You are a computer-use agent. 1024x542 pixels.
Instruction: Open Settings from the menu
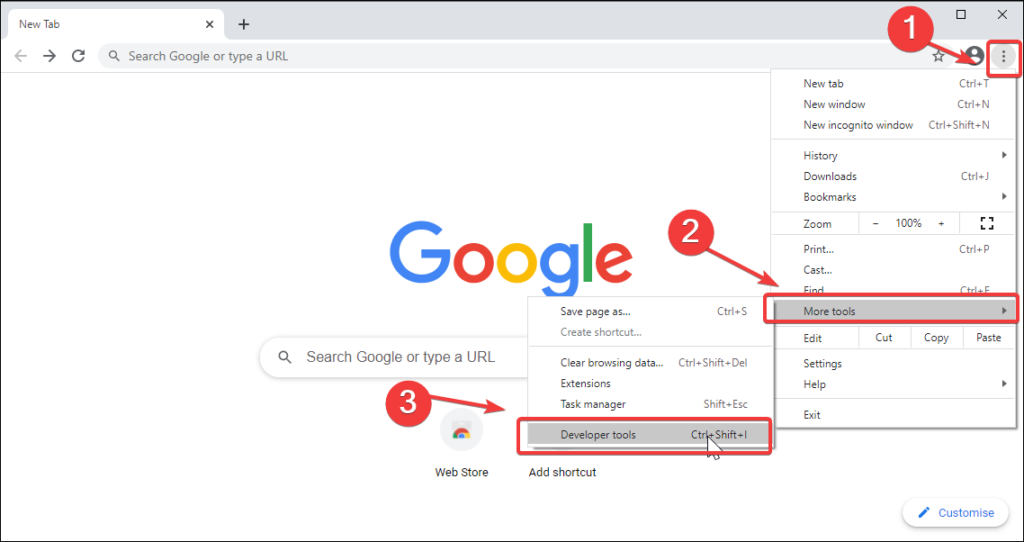click(893, 364)
